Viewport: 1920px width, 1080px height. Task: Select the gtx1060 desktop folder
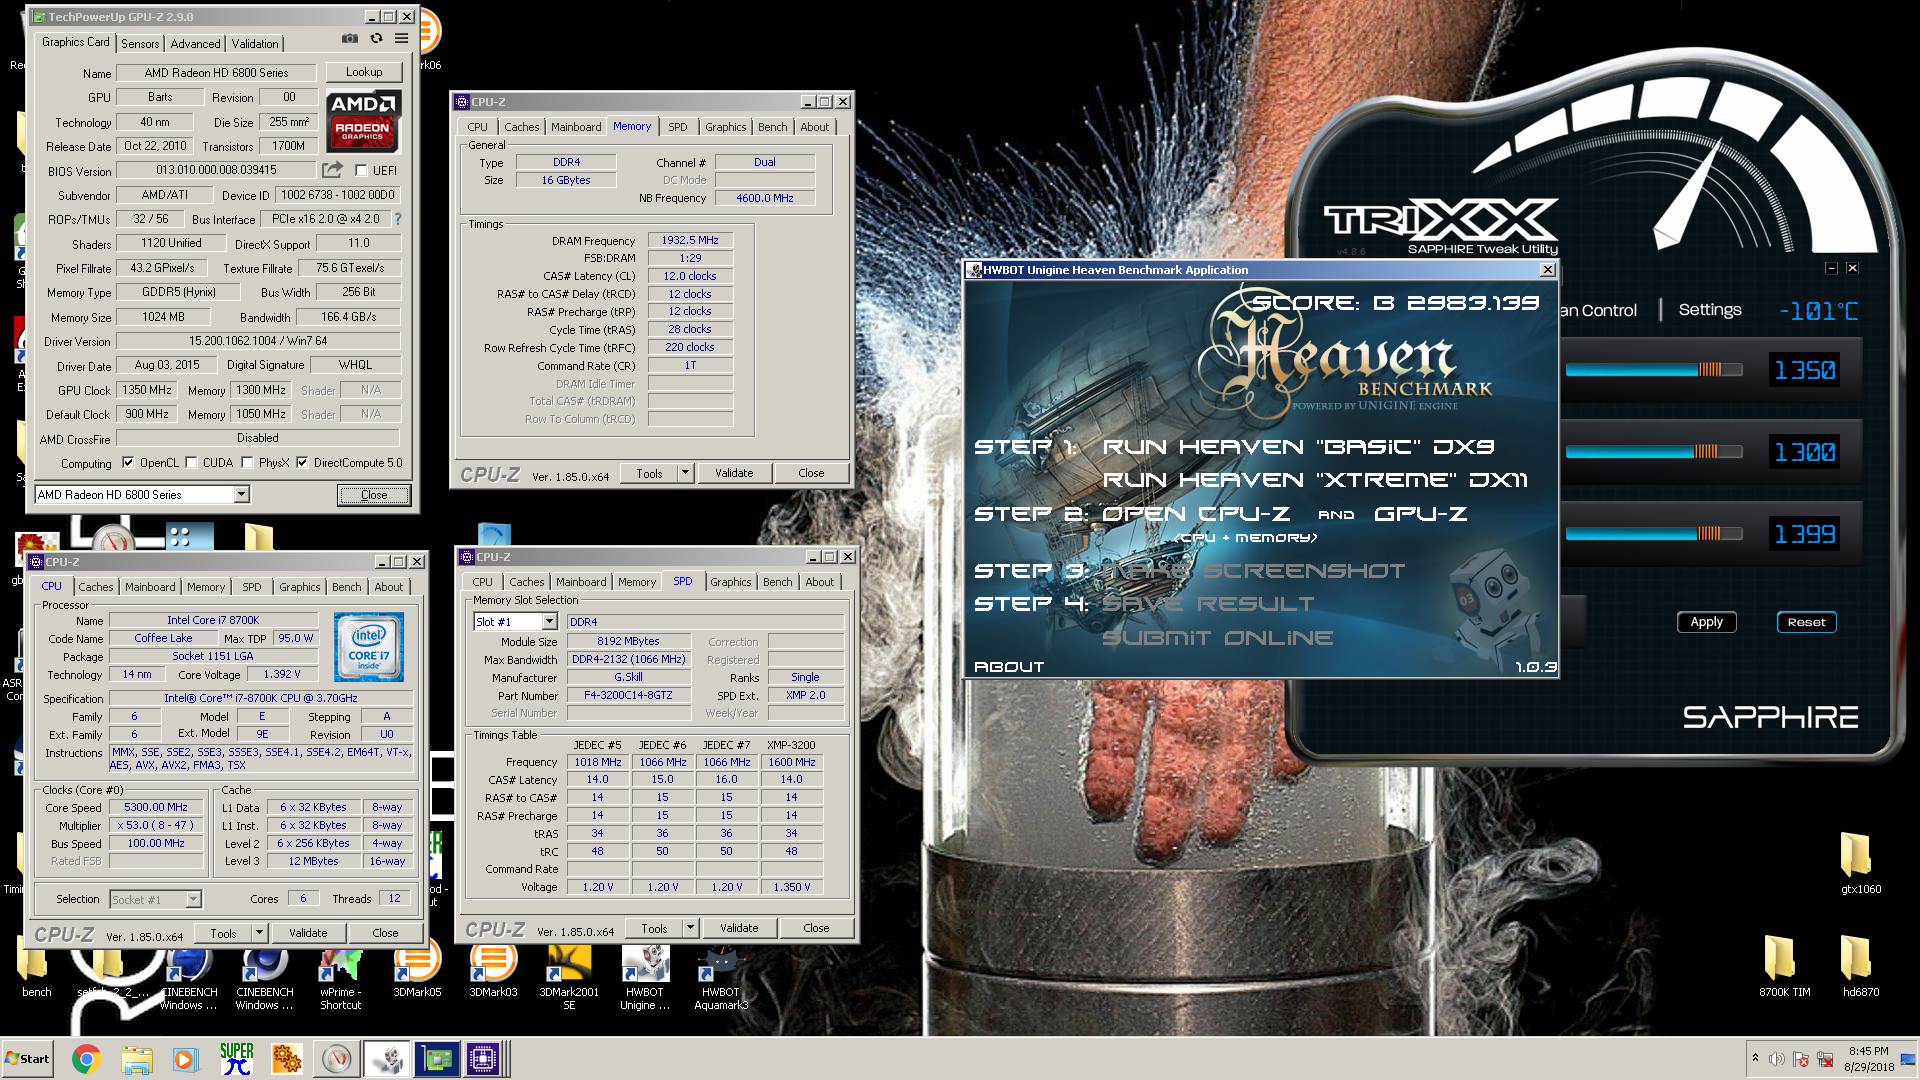pyautogui.click(x=1860, y=864)
